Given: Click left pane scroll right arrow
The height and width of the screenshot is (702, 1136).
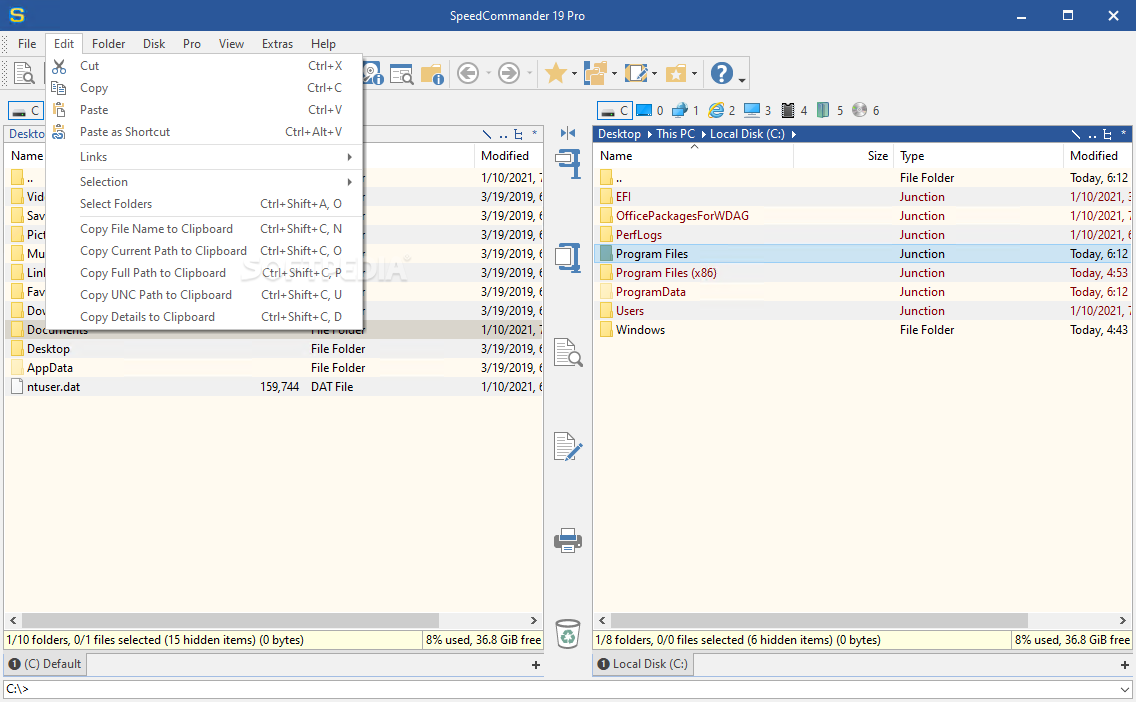Looking at the screenshot, I should click(x=533, y=621).
